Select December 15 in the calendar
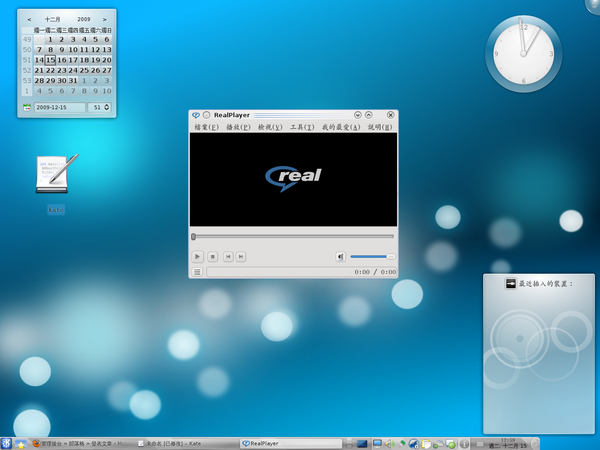Image resolution: width=600 pixels, height=450 pixels. pyautogui.click(x=51, y=60)
